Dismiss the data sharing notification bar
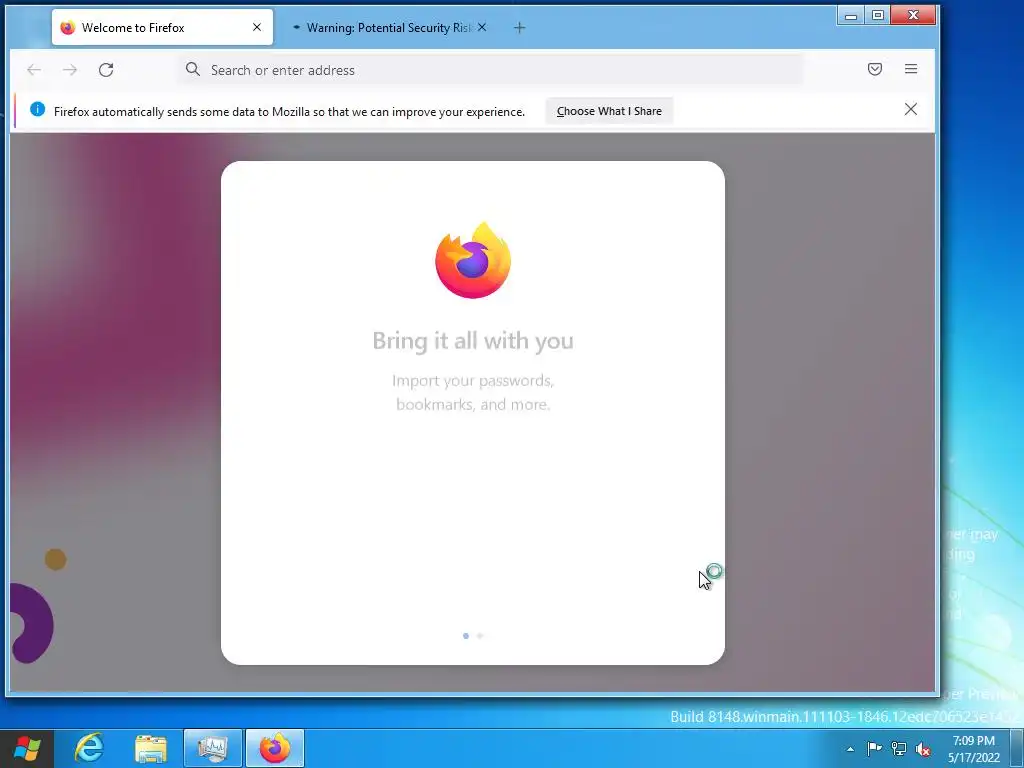The image size is (1024, 768). coord(910,109)
